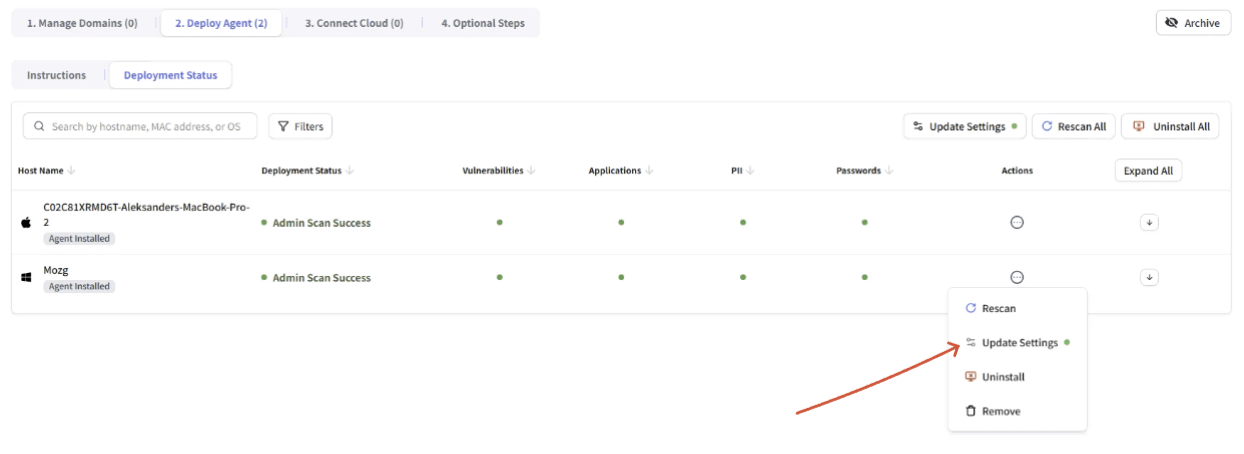The image size is (1244, 454).
Task: Click PII status dot for MacBook row
Action: click(x=743, y=222)
